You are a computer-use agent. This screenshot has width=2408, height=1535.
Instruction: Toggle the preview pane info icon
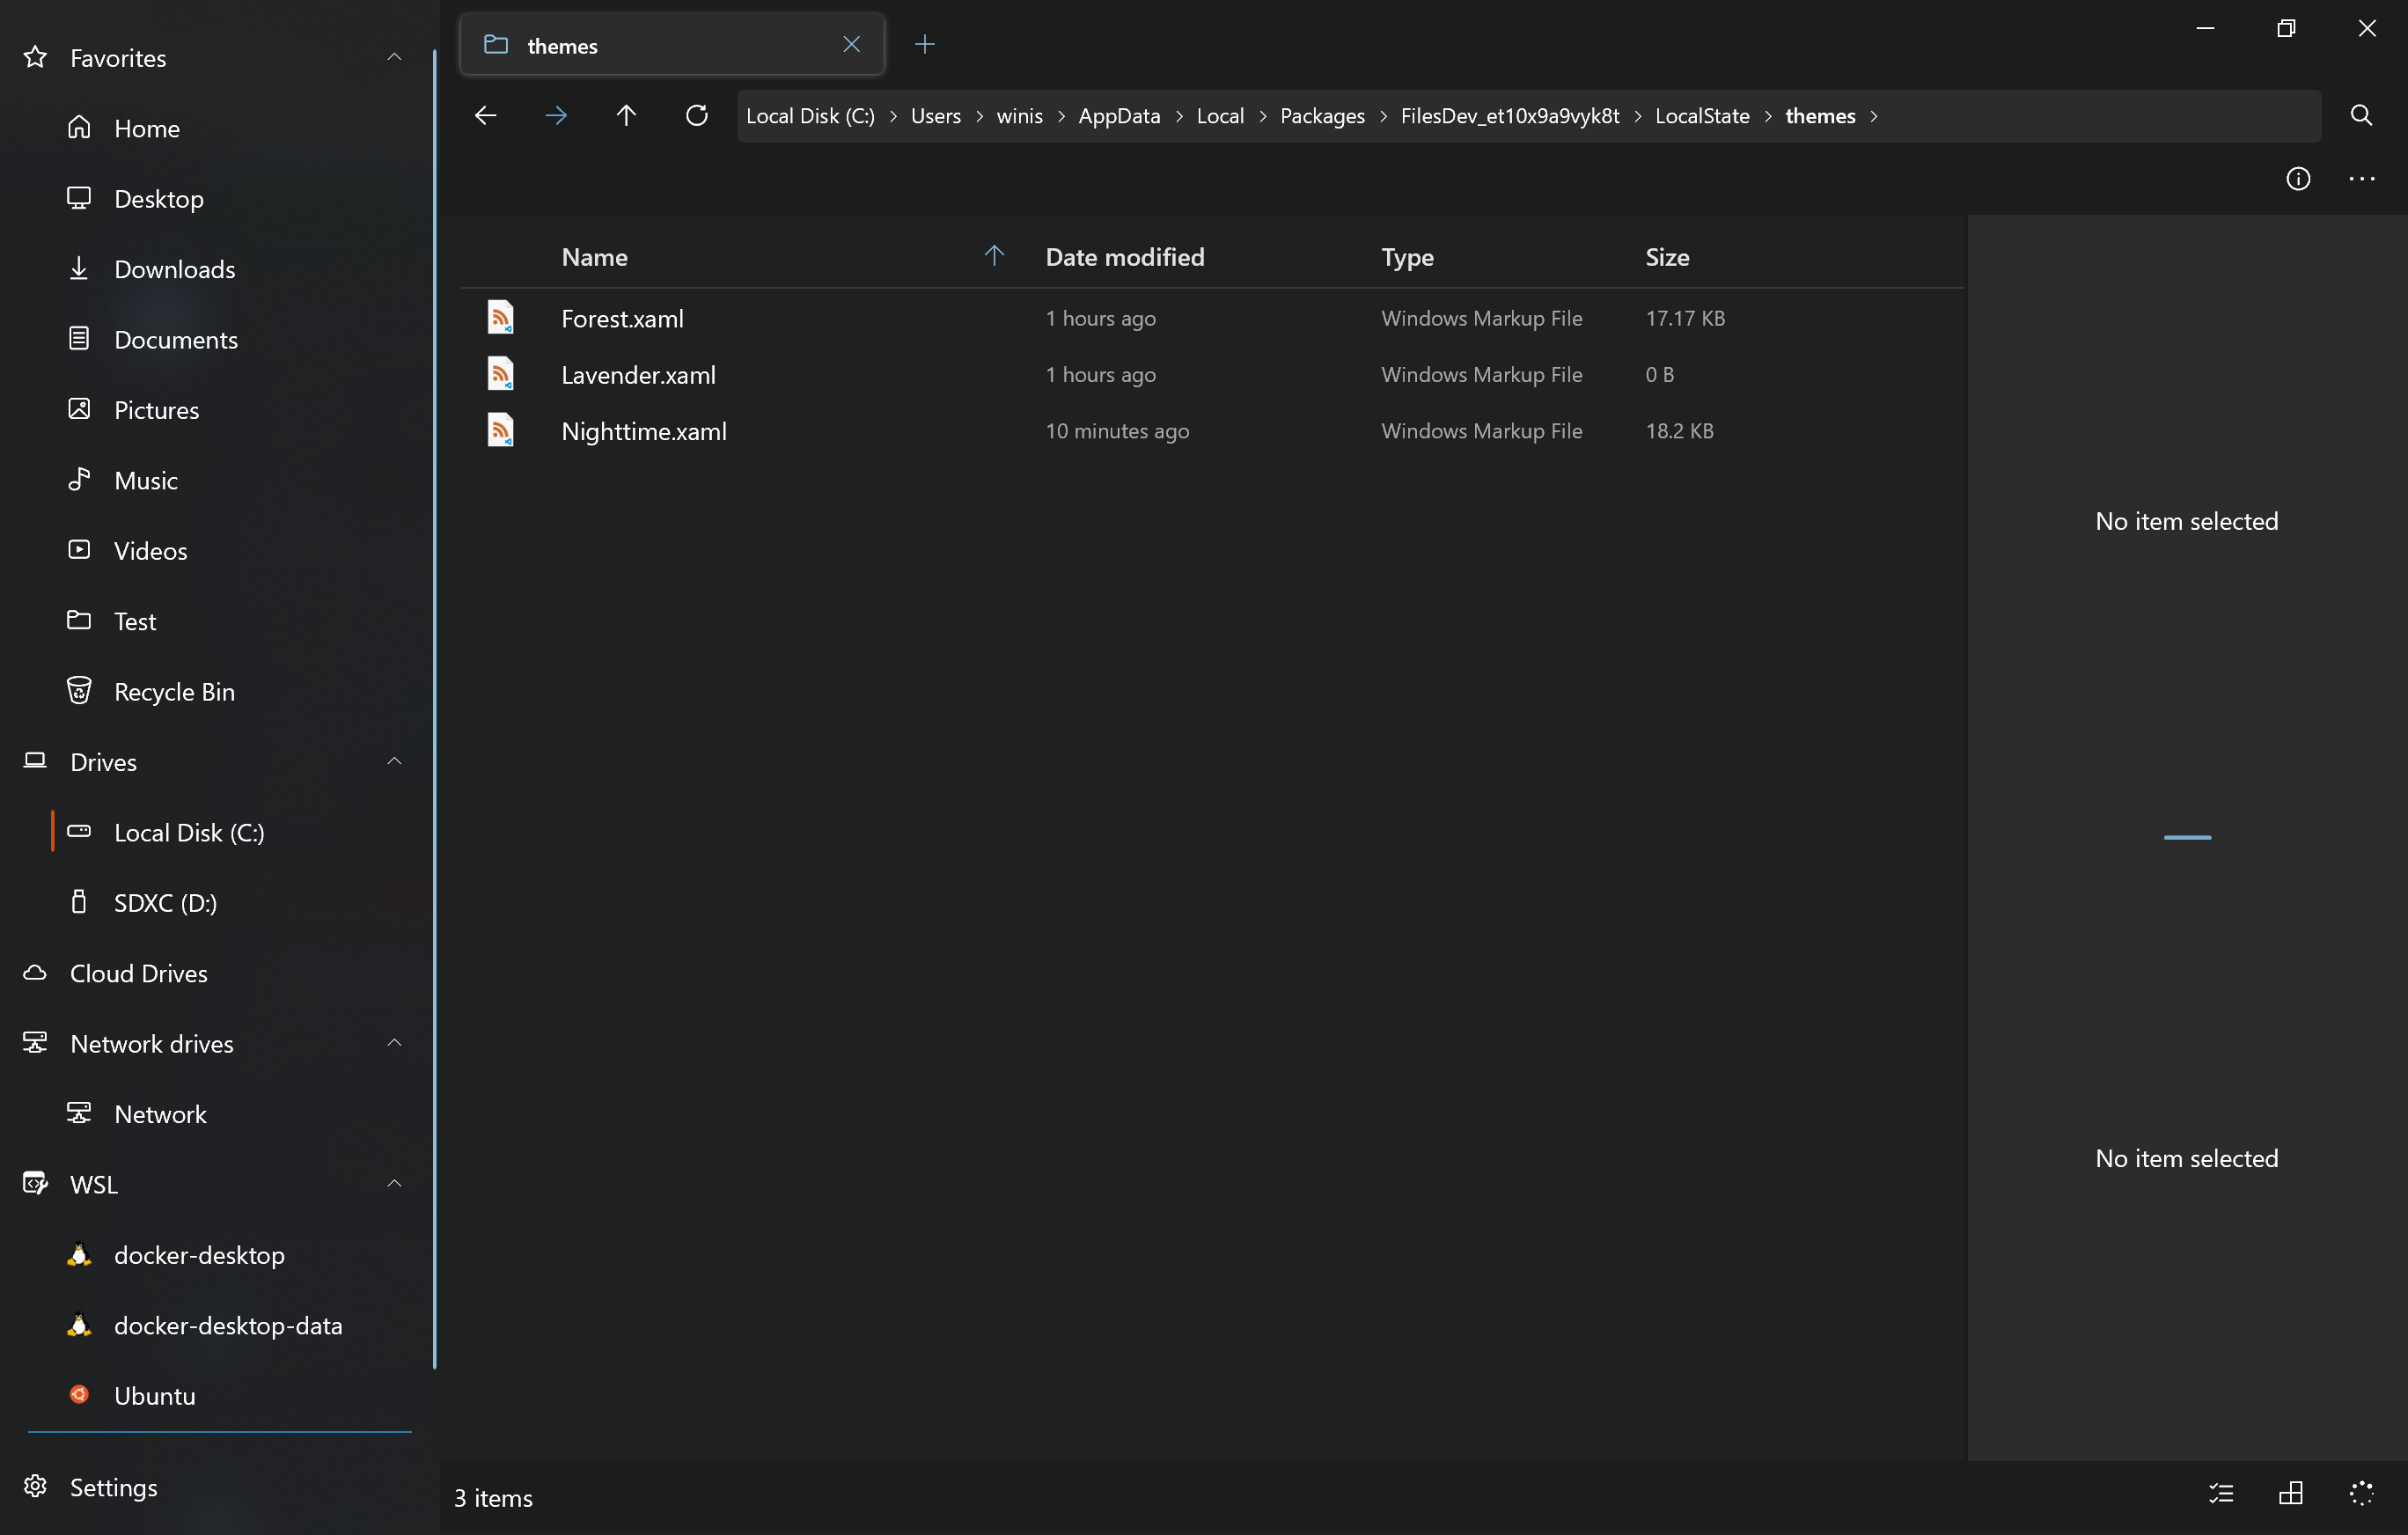[x=2298, y=179]
